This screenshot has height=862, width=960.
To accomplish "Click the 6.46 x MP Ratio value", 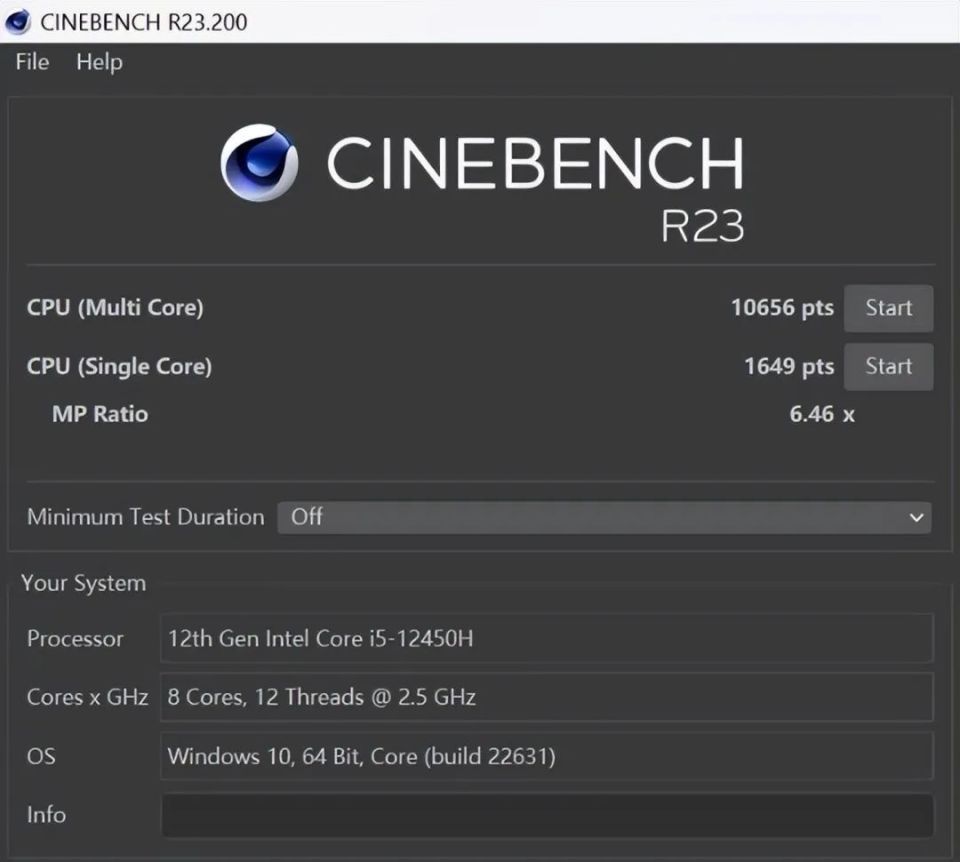I will (x=822, y=414).
